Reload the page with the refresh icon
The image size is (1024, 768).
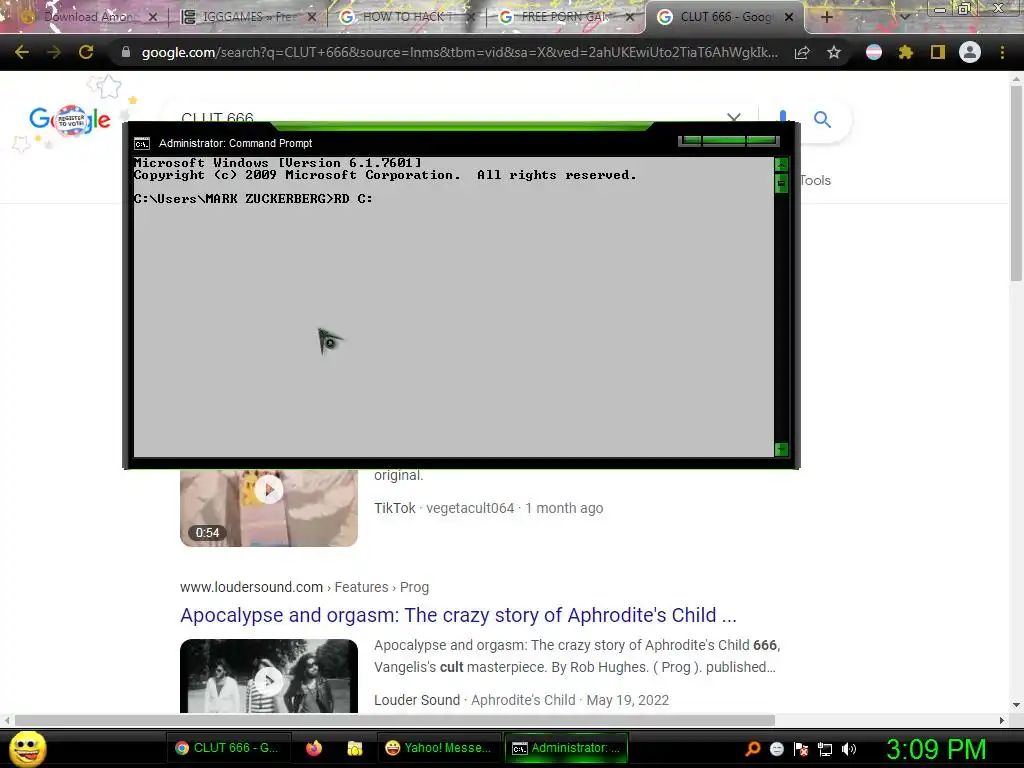(86, 52)
